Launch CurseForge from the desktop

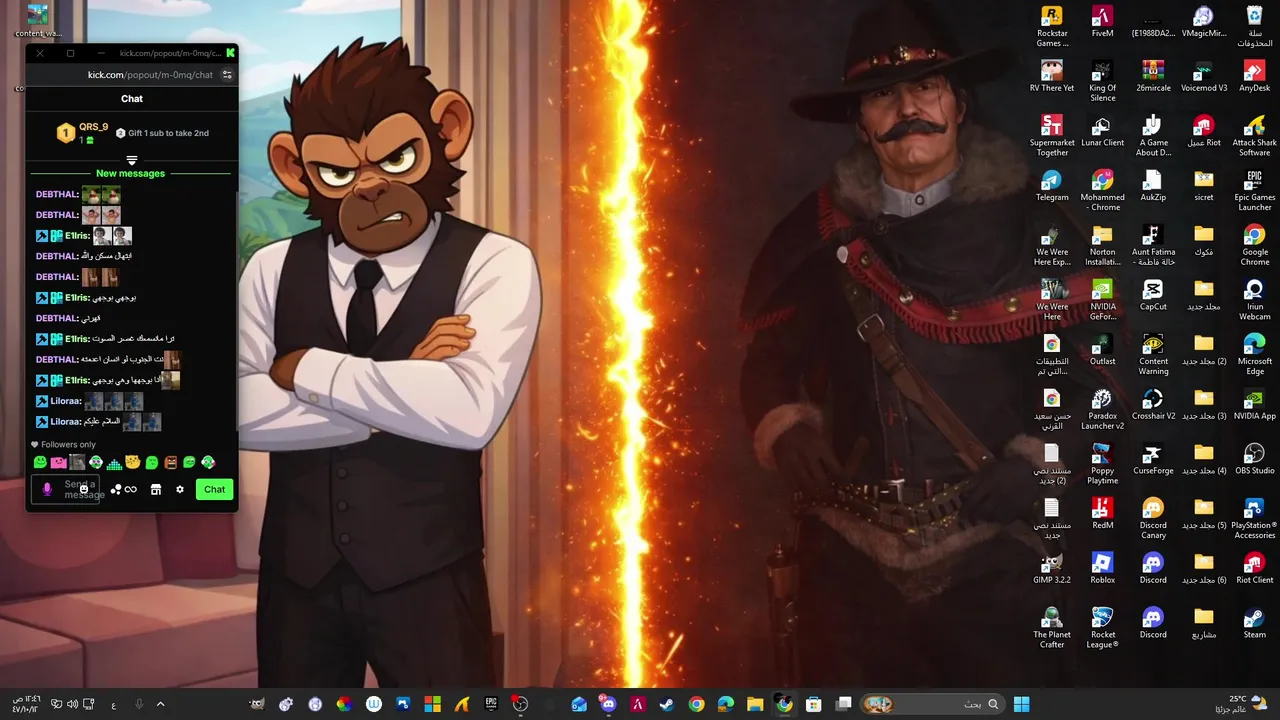pos(1153,461)
